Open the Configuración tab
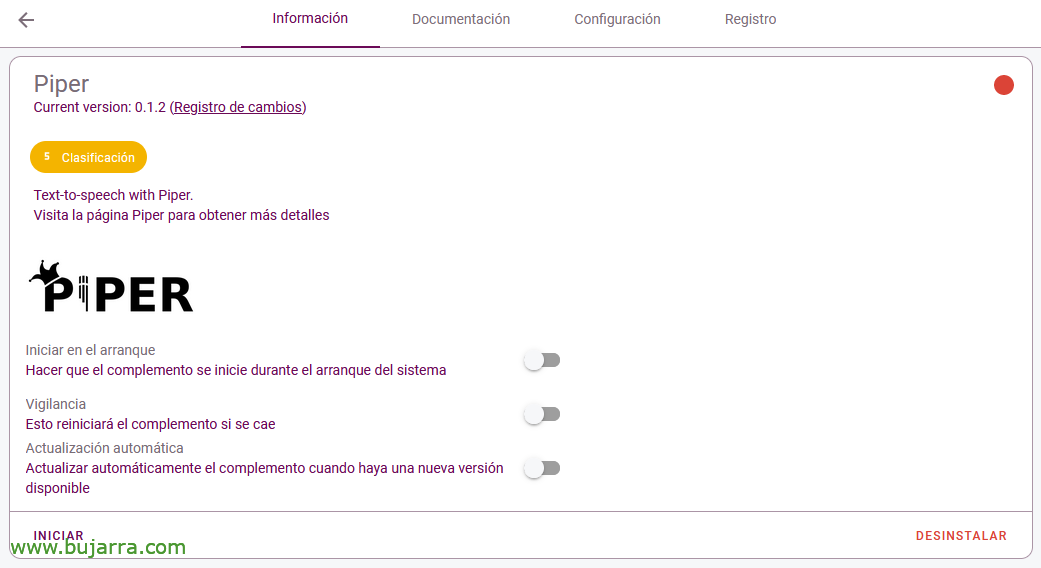1041x568 pixels. click(x=617, y=19)
